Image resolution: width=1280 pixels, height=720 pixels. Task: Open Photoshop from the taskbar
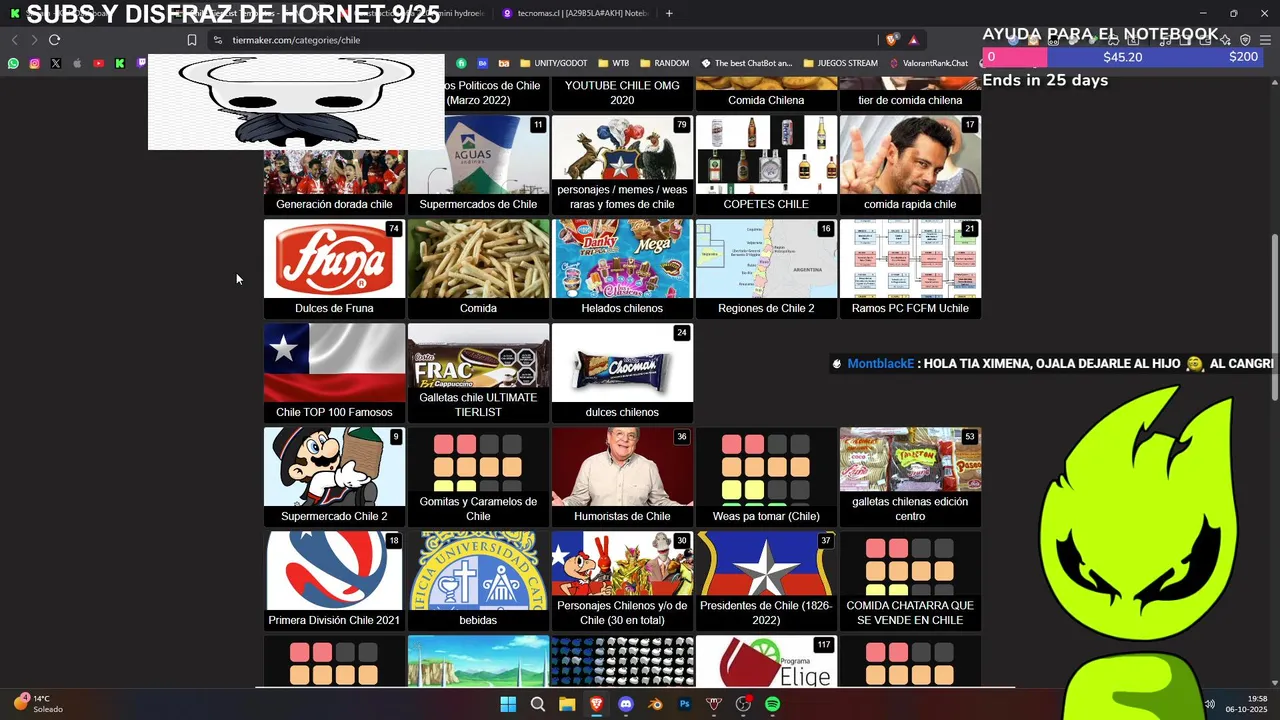coord(685,704)
